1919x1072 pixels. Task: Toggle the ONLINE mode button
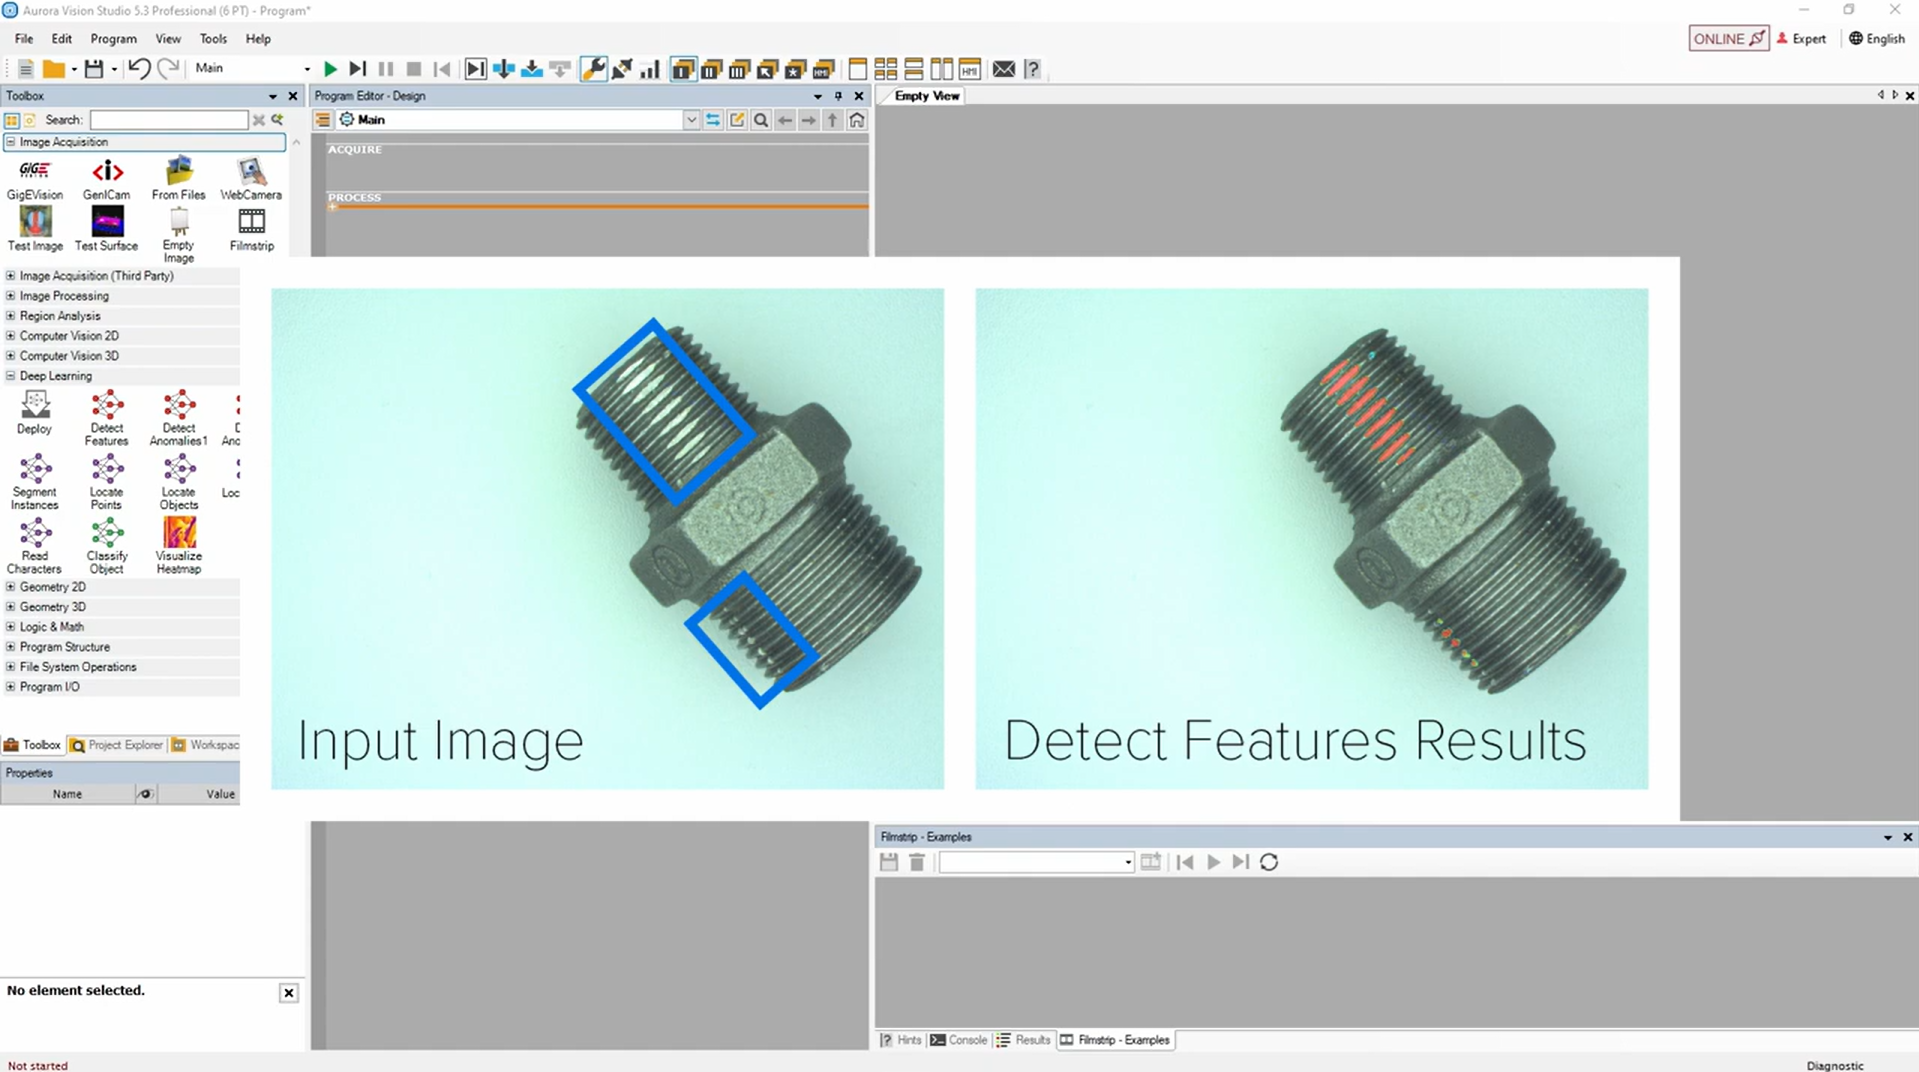pyautogui.click(x=1728, y=39)
